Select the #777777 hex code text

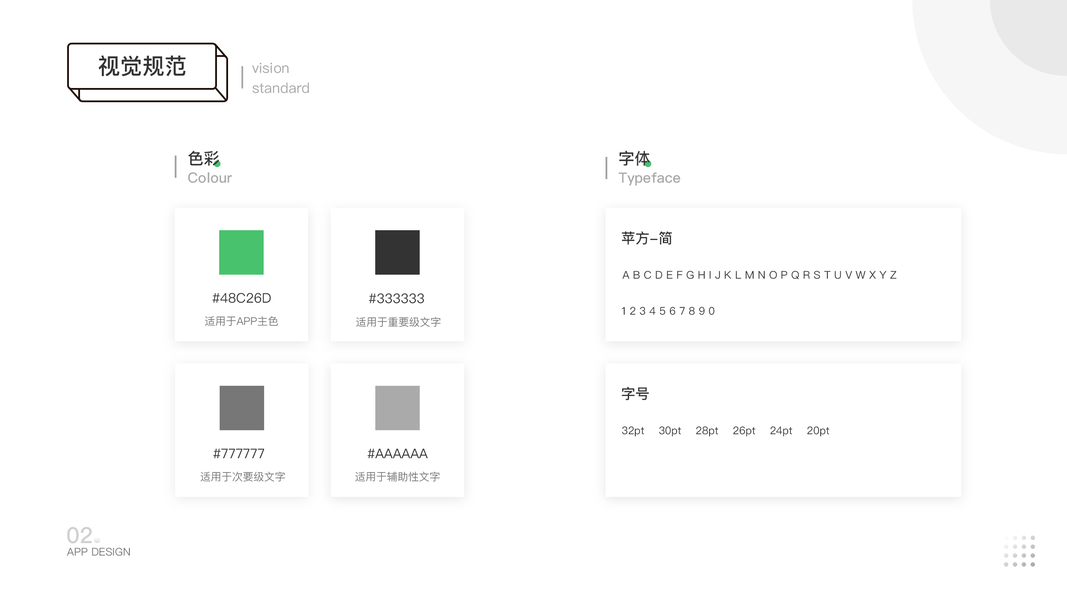(x=239, y=454)
